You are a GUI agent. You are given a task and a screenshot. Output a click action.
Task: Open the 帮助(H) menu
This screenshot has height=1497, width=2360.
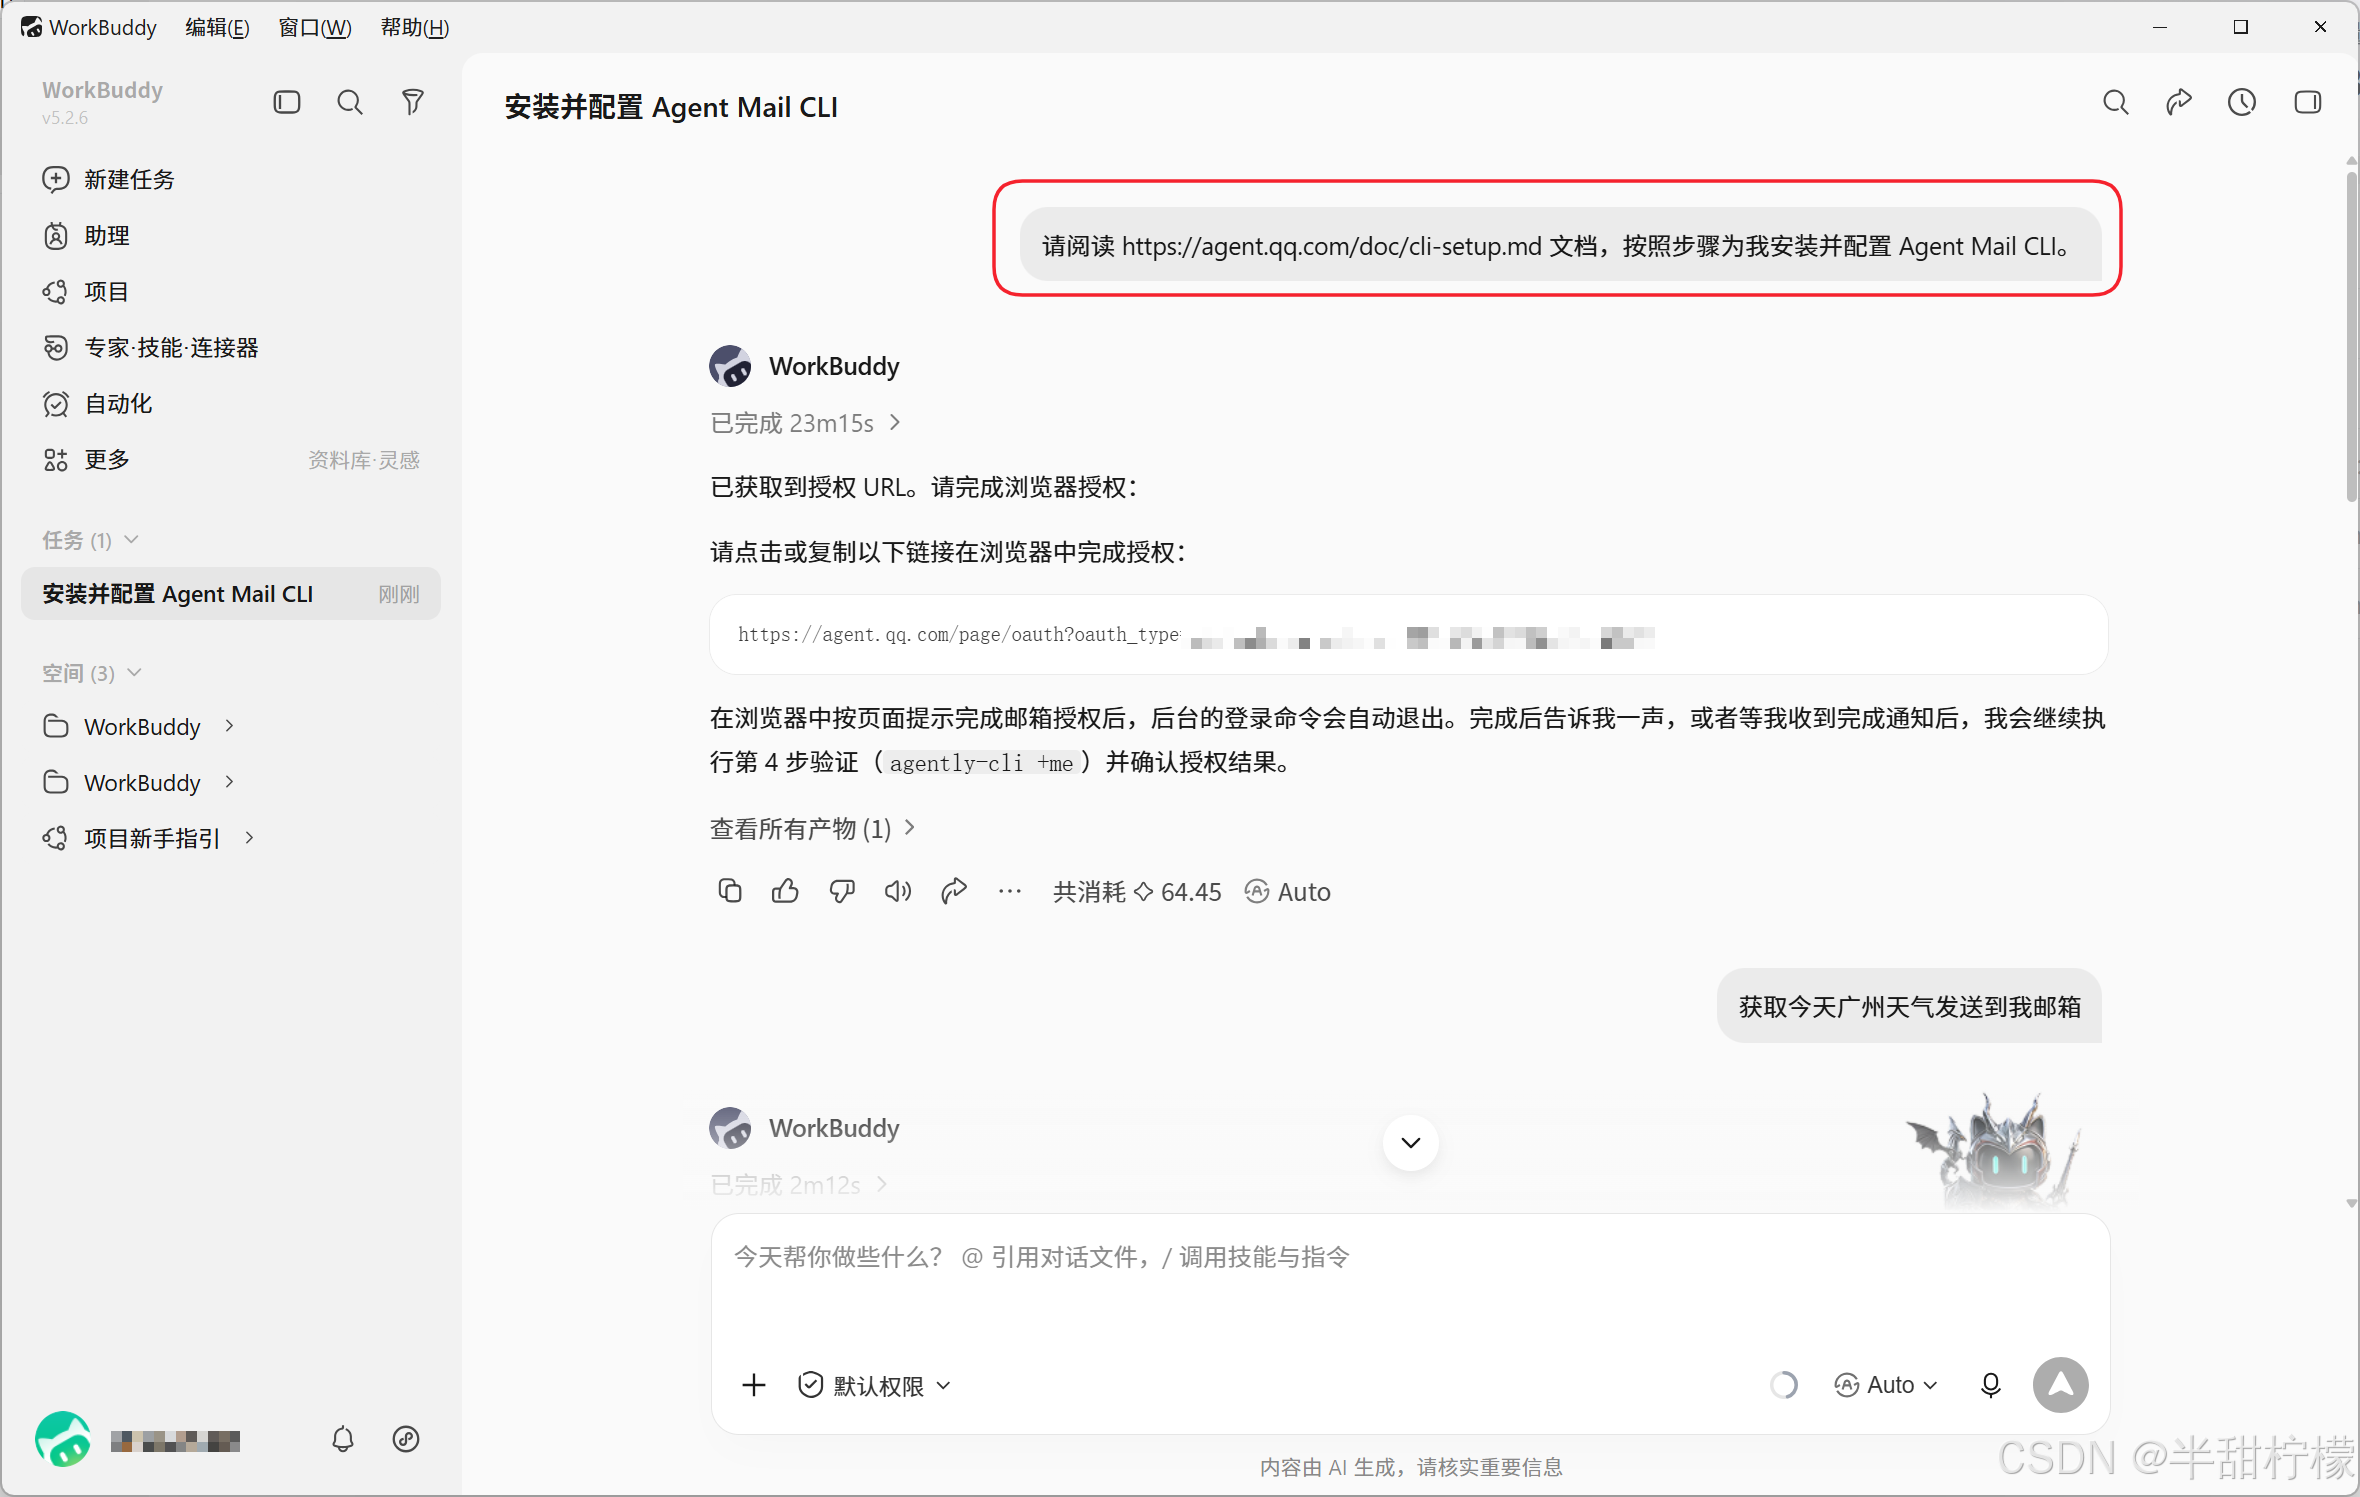[415, 27]
